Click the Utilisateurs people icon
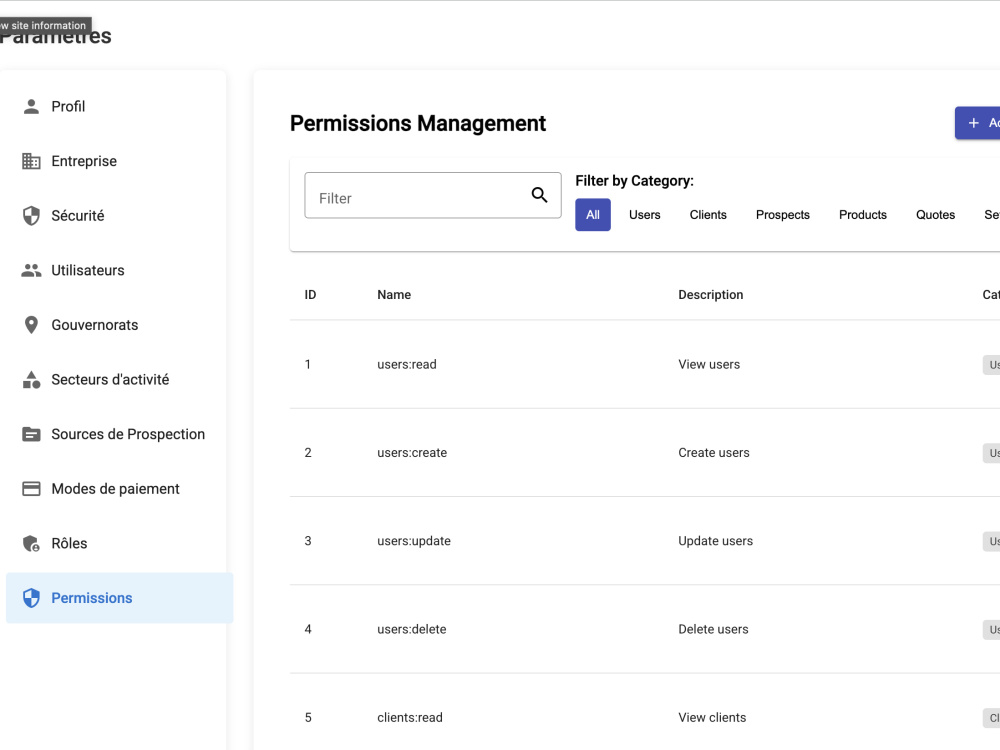The image size is (1000, 750). coord(31,270)
